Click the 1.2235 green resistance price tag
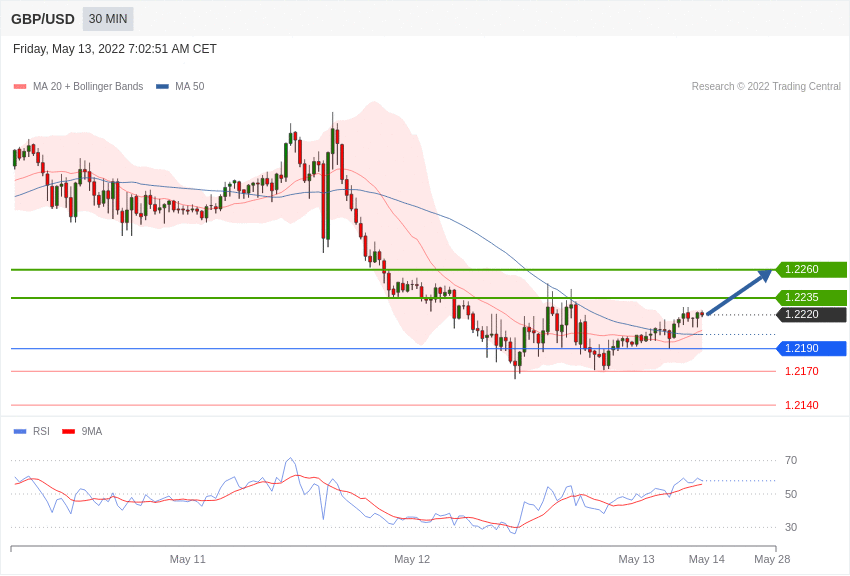The width and height of the screenshot is (850, 576). coord(811,297)
